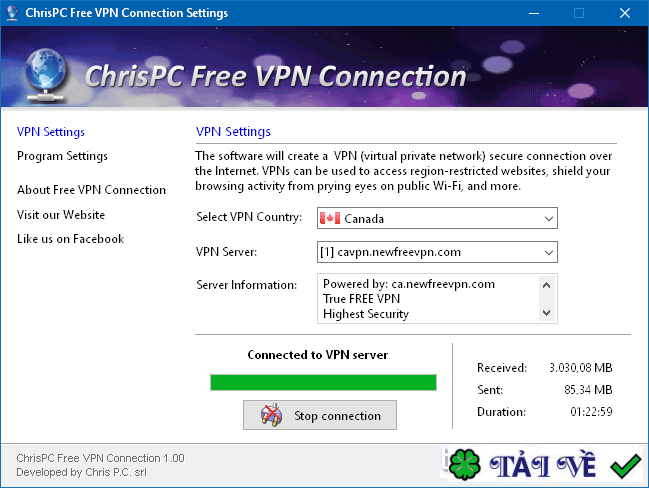Click the 'Highest Security' line in server info
The height and width of the screenshot is (488, 649).
click(x=366, y=314)
